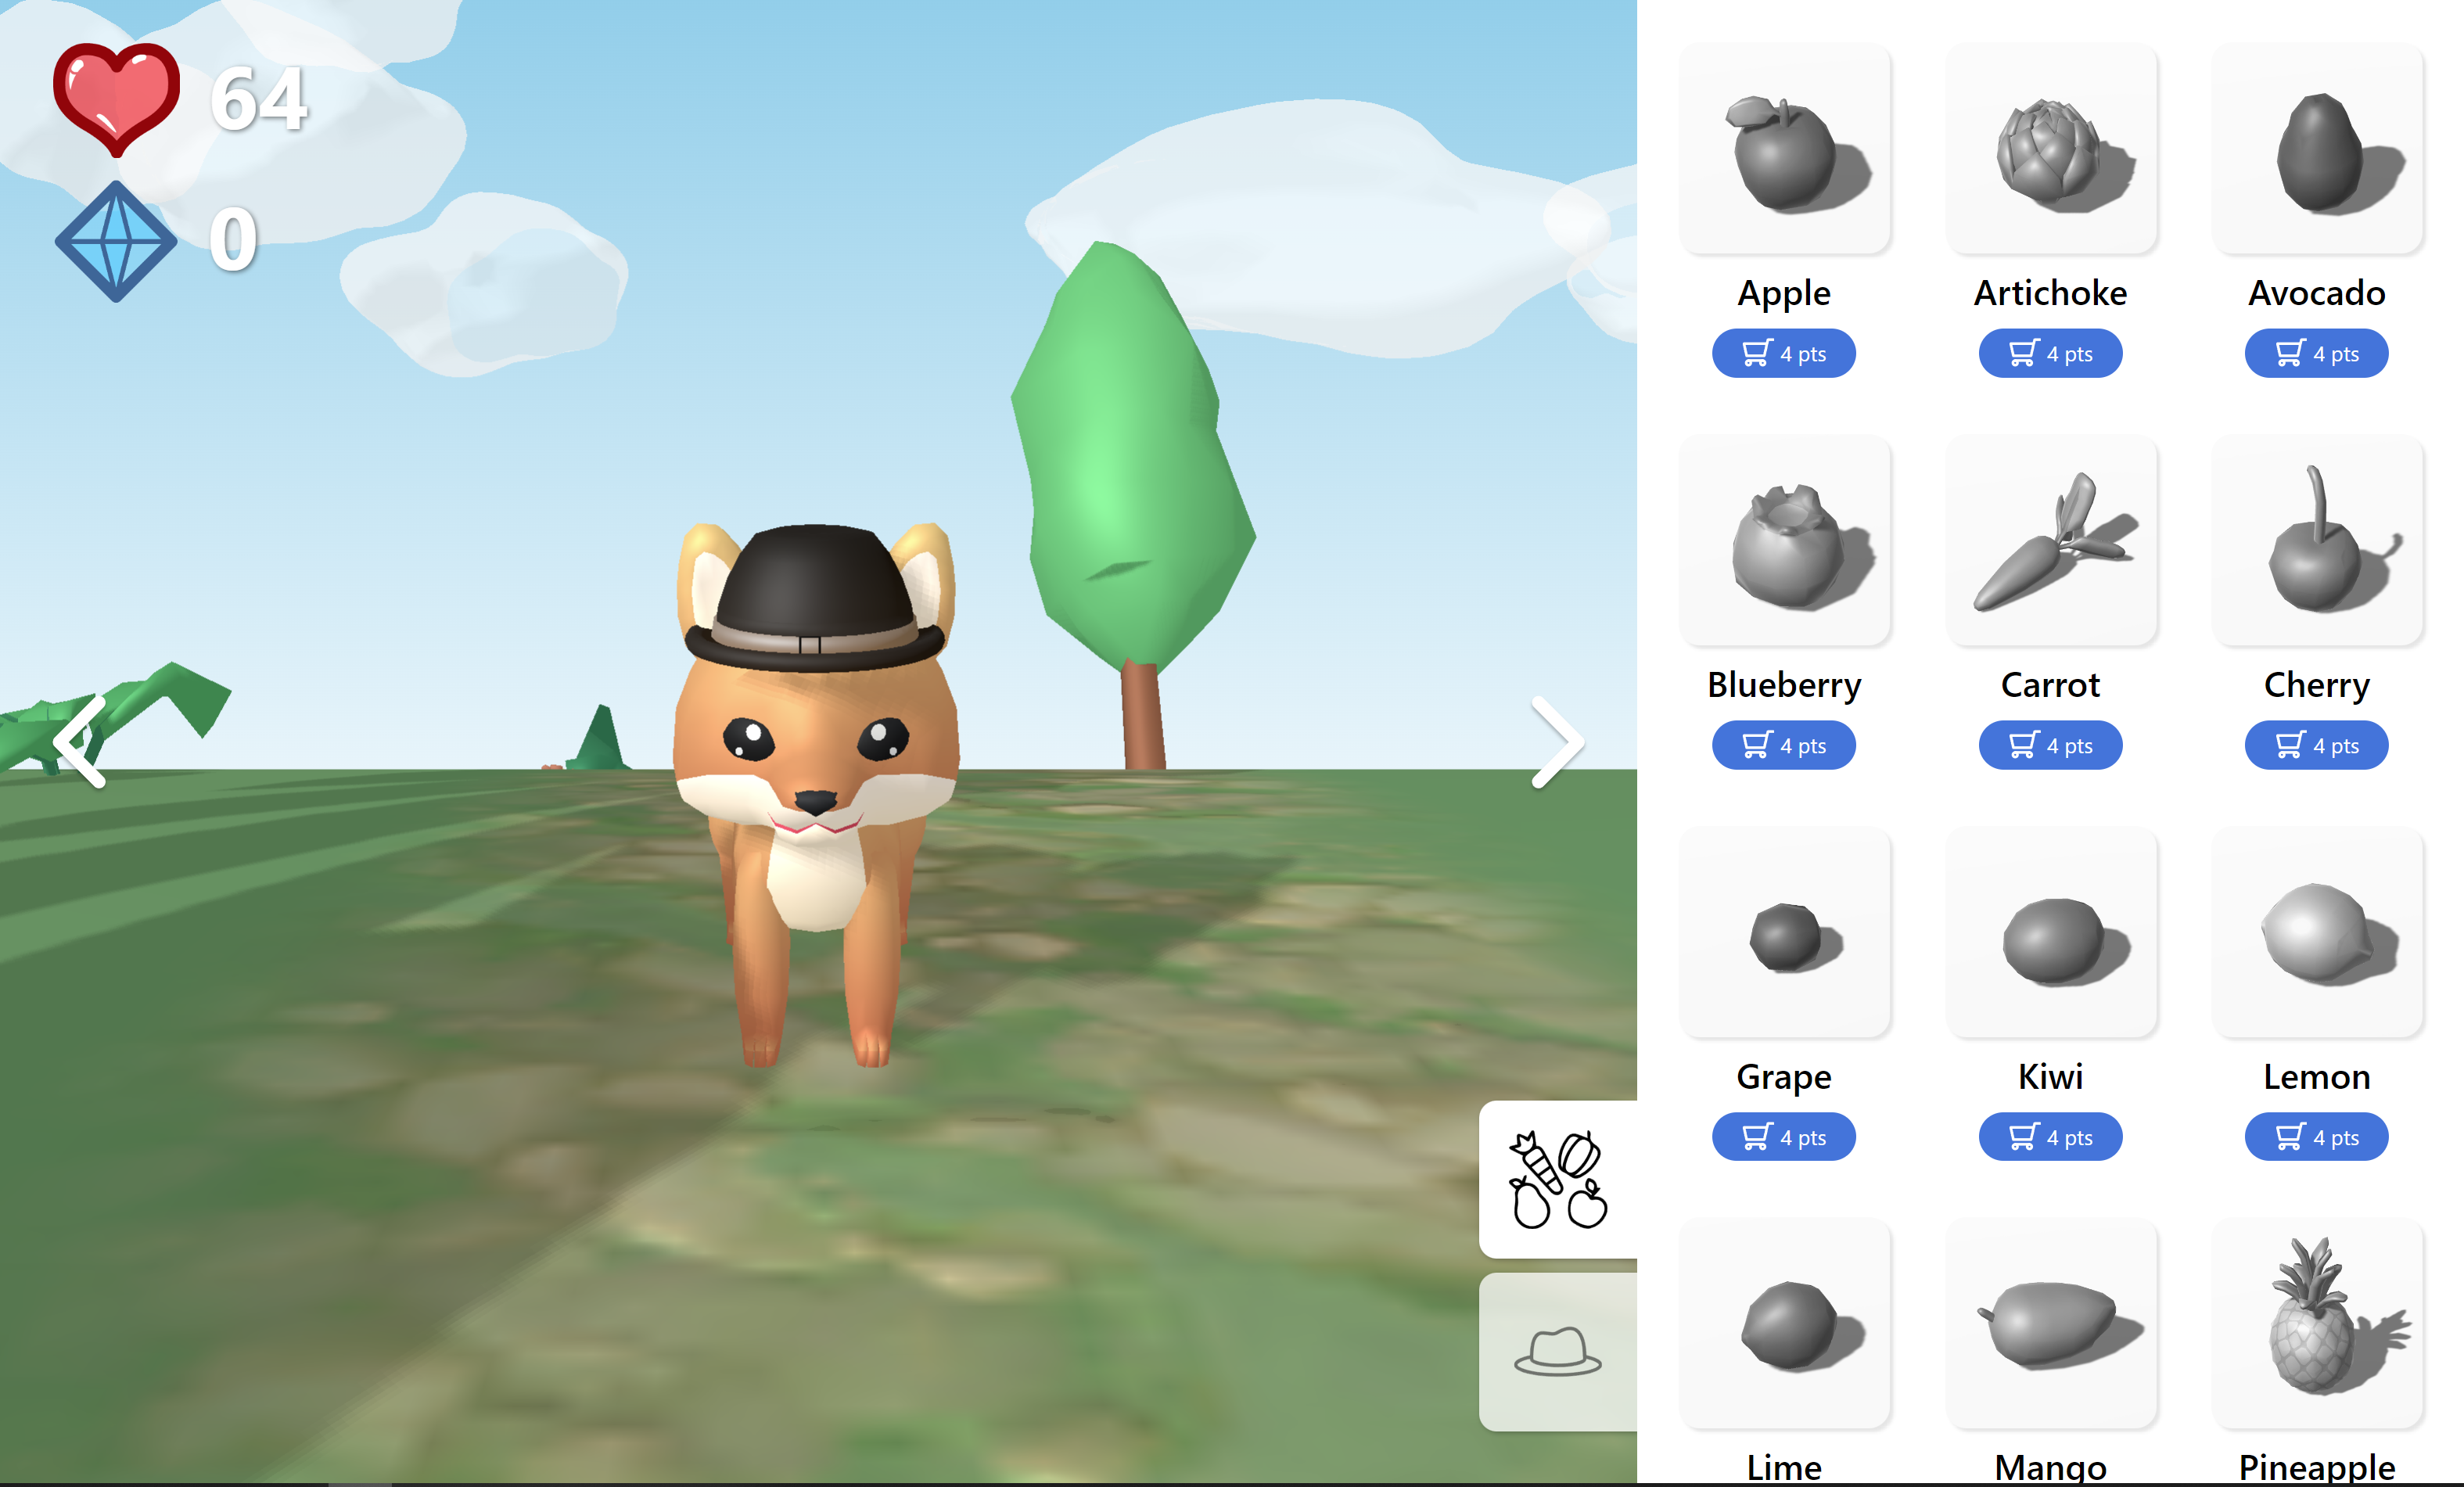
Task: Click the Blueberry label text
Action: click(1784, 685)
